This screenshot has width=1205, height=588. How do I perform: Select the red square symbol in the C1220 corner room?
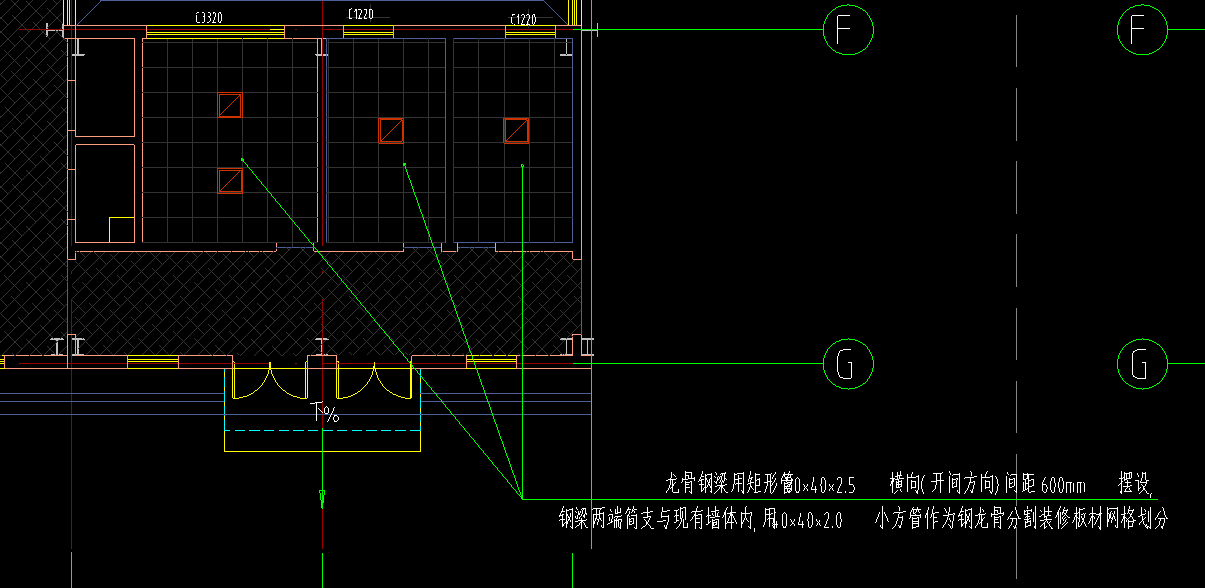point(516,130)
